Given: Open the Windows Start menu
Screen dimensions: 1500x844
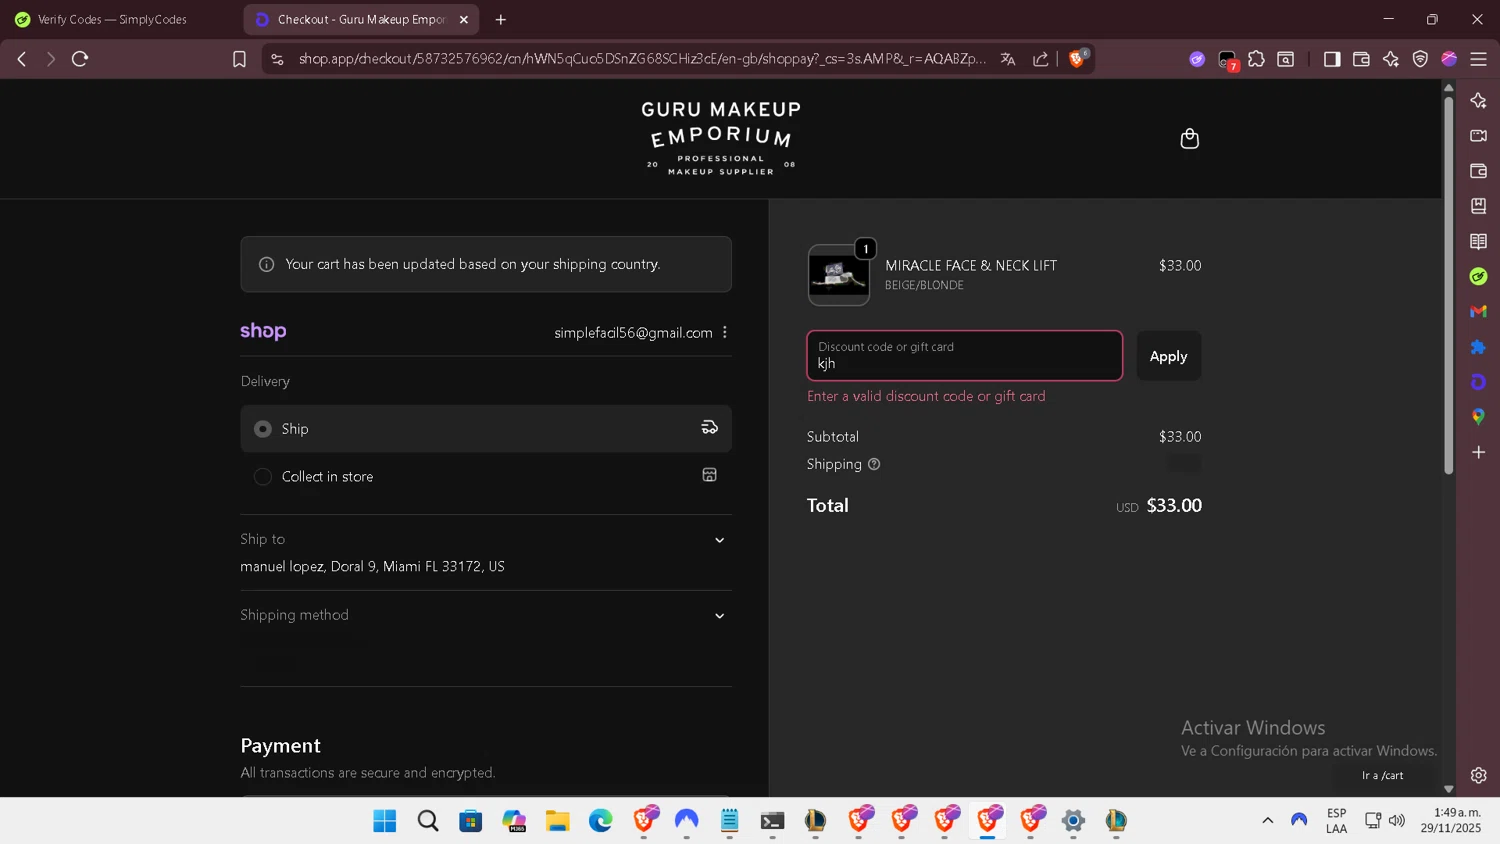Looking at the screenshot, I should tap(384, 821).
